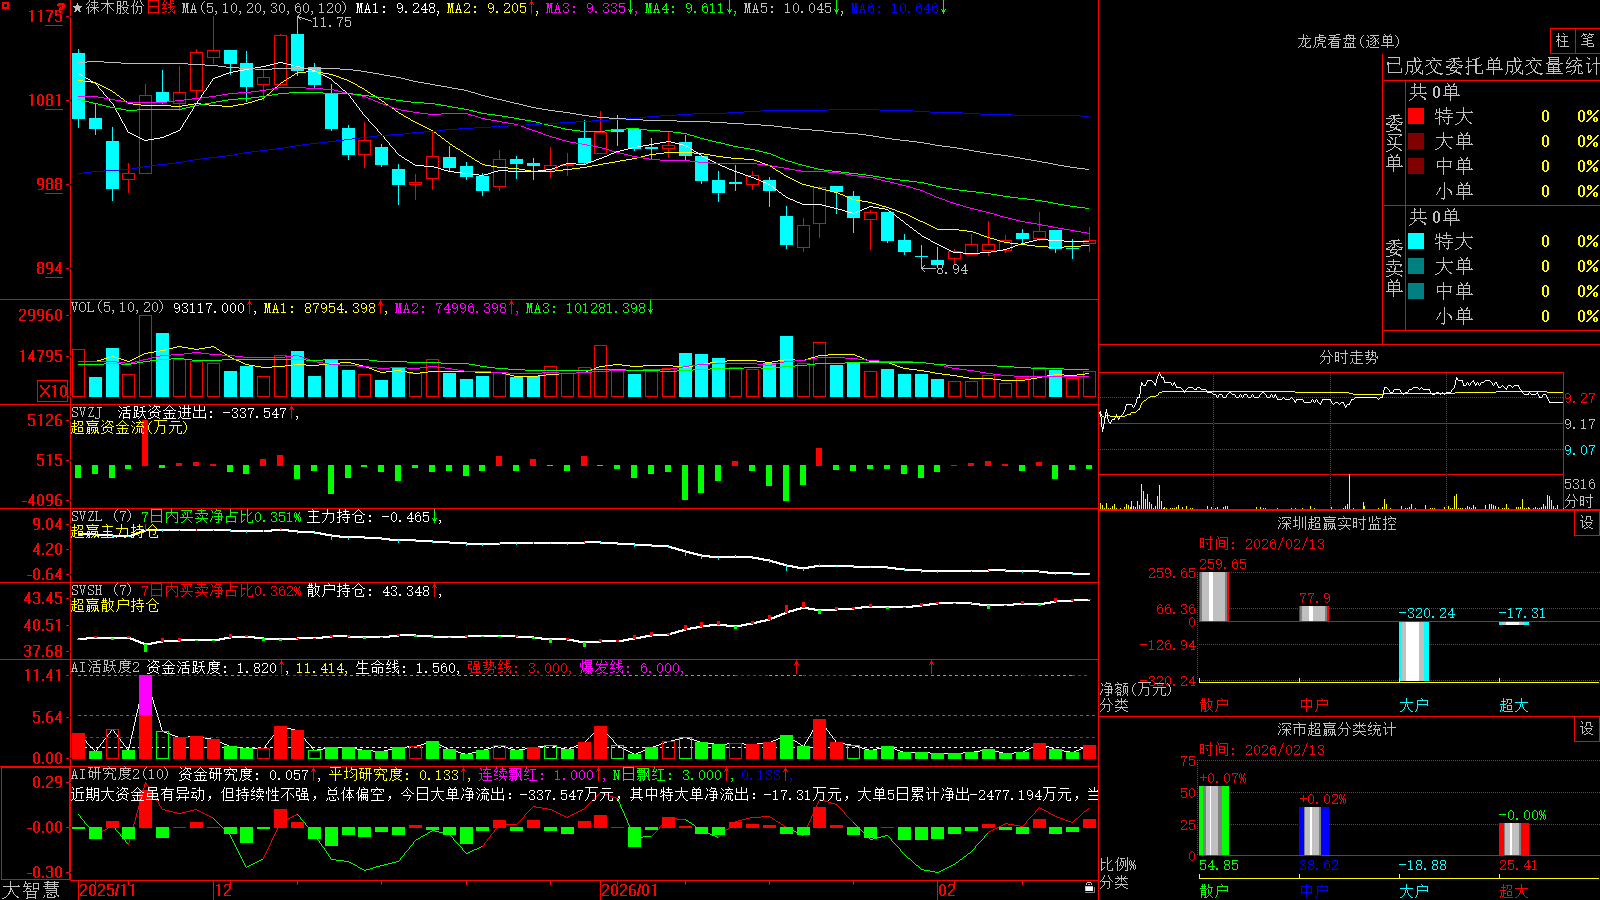The height and width of the screenshot is (900, 1600).
Task: Click the 已成交委托单成交量统计 header
Action: point(1492,66)
